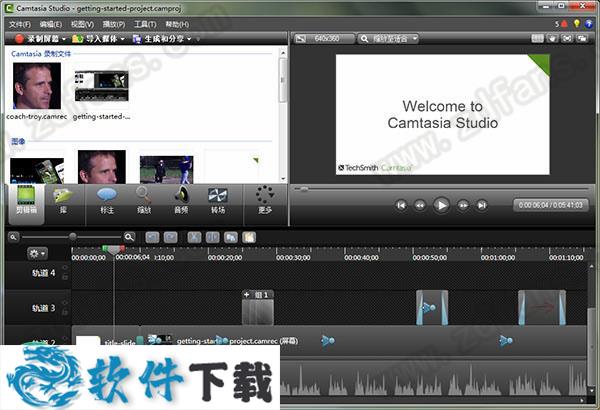Screen dimensions: 600x410
Task: Play the preview video
Action: [441, 206]
